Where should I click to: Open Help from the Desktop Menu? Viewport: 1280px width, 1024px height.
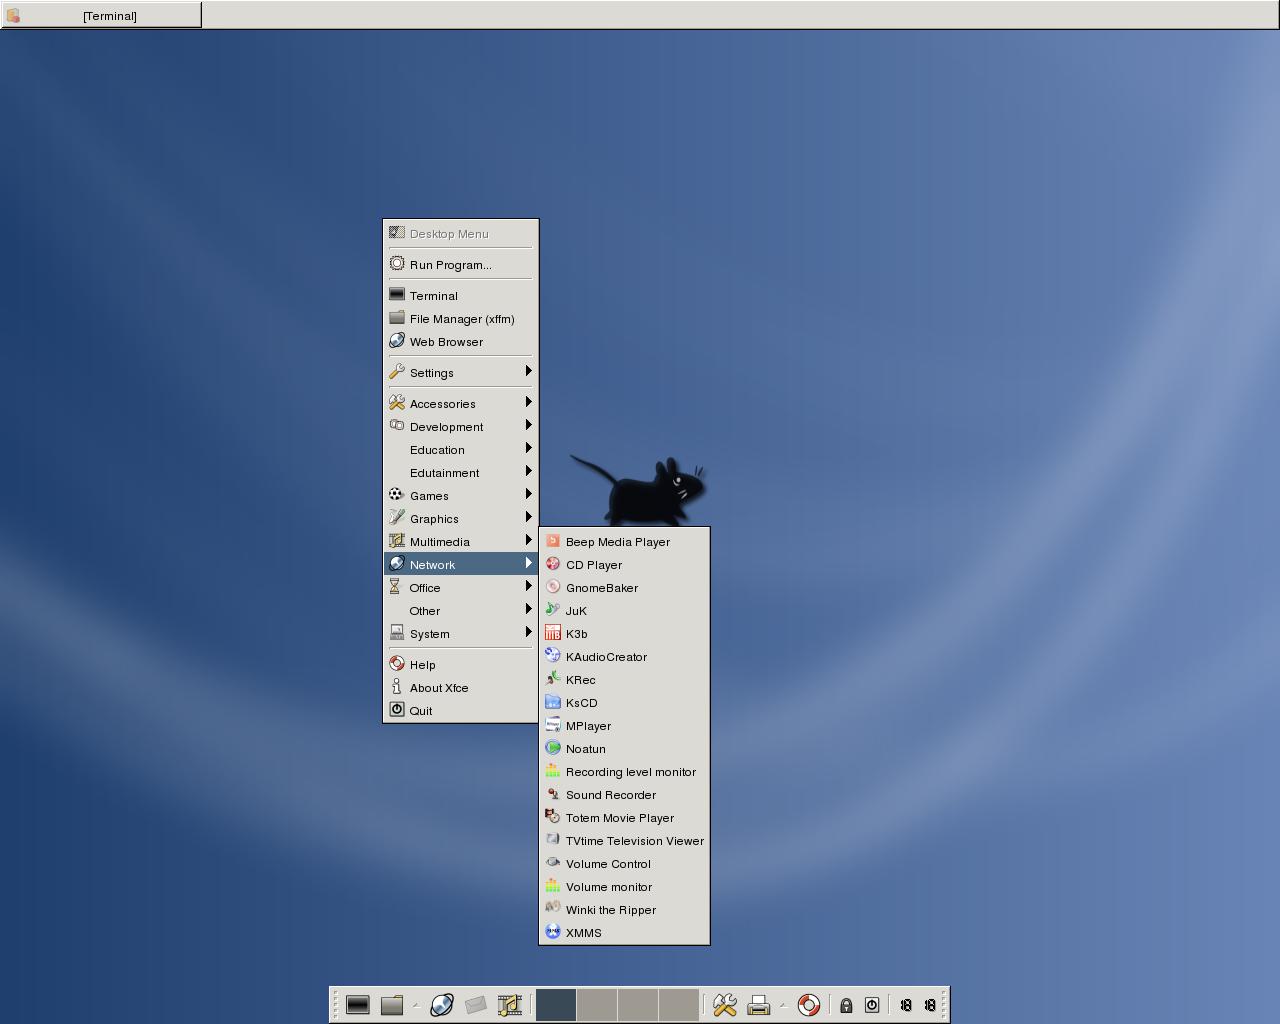pos(461,664)
